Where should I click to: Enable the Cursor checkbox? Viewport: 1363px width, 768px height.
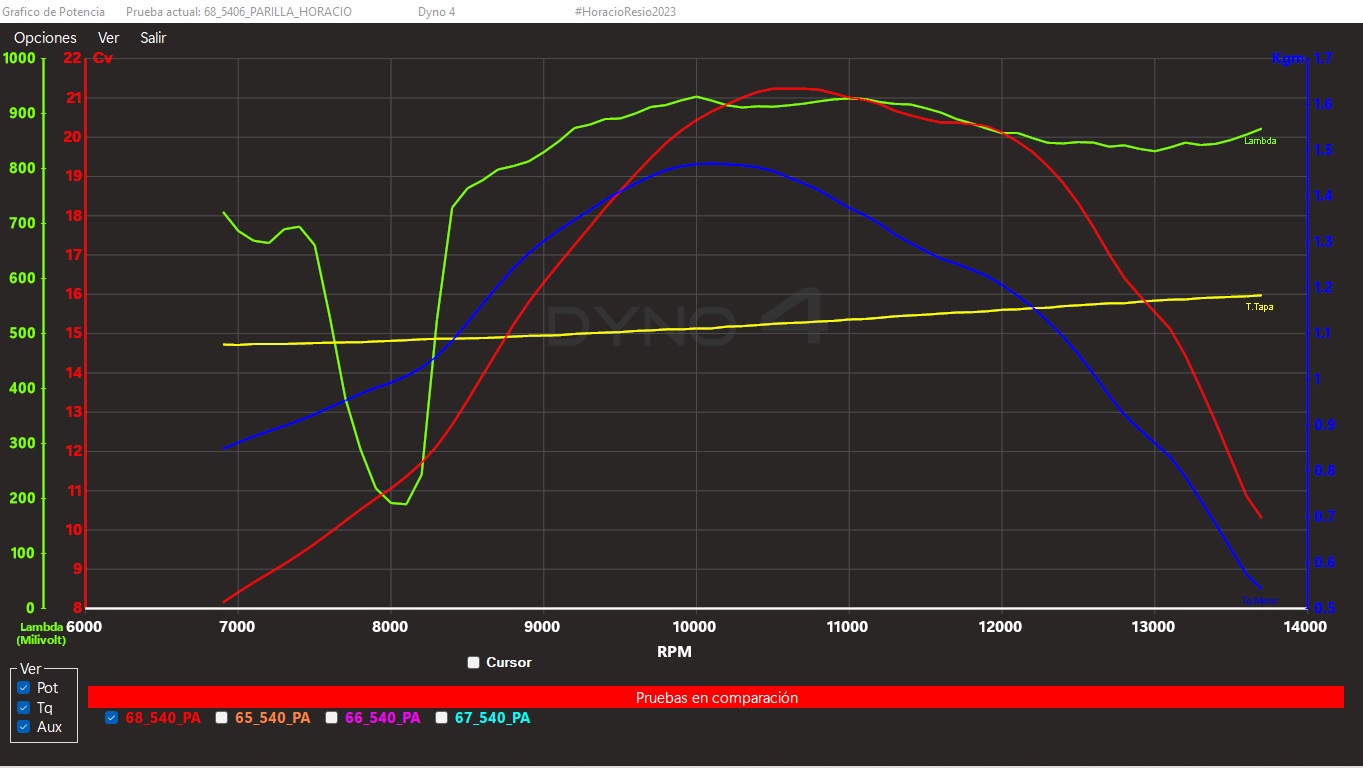(474, 662)
